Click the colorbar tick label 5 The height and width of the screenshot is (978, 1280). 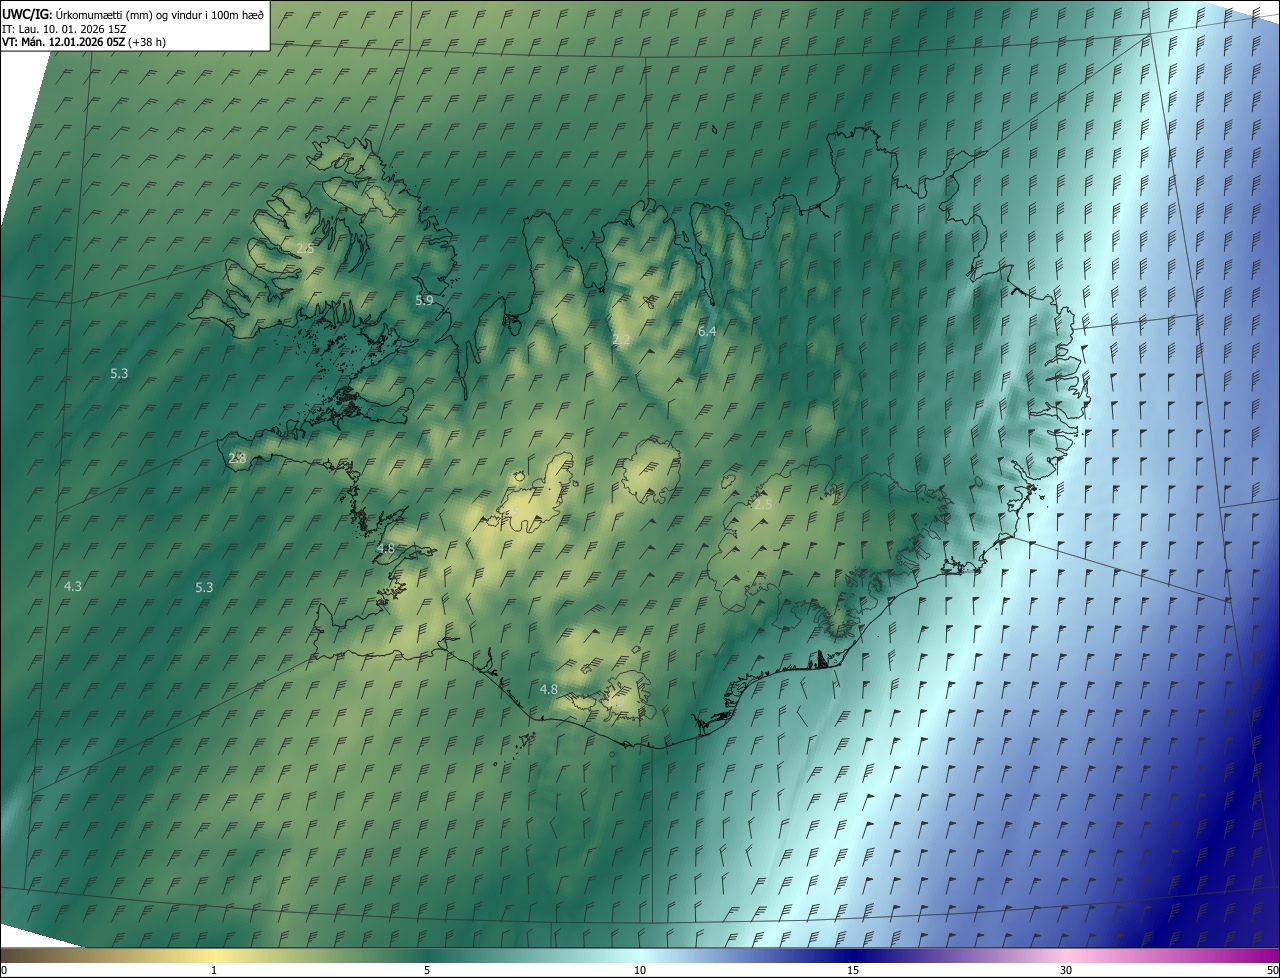(427, 970)
